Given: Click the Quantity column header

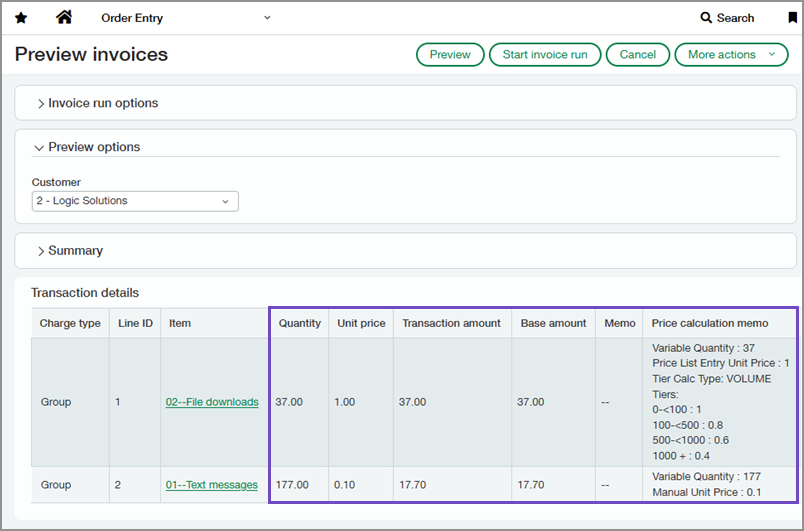Looking at the screenshot, I should point(299,323).
